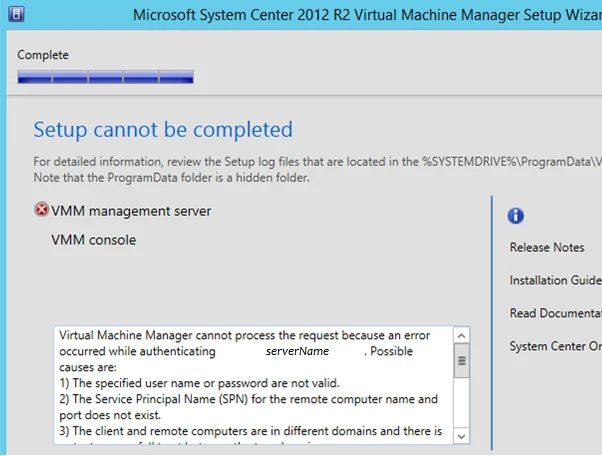Click the error message scrollbar thumb
602x456 pixels.
coord(461,361)
